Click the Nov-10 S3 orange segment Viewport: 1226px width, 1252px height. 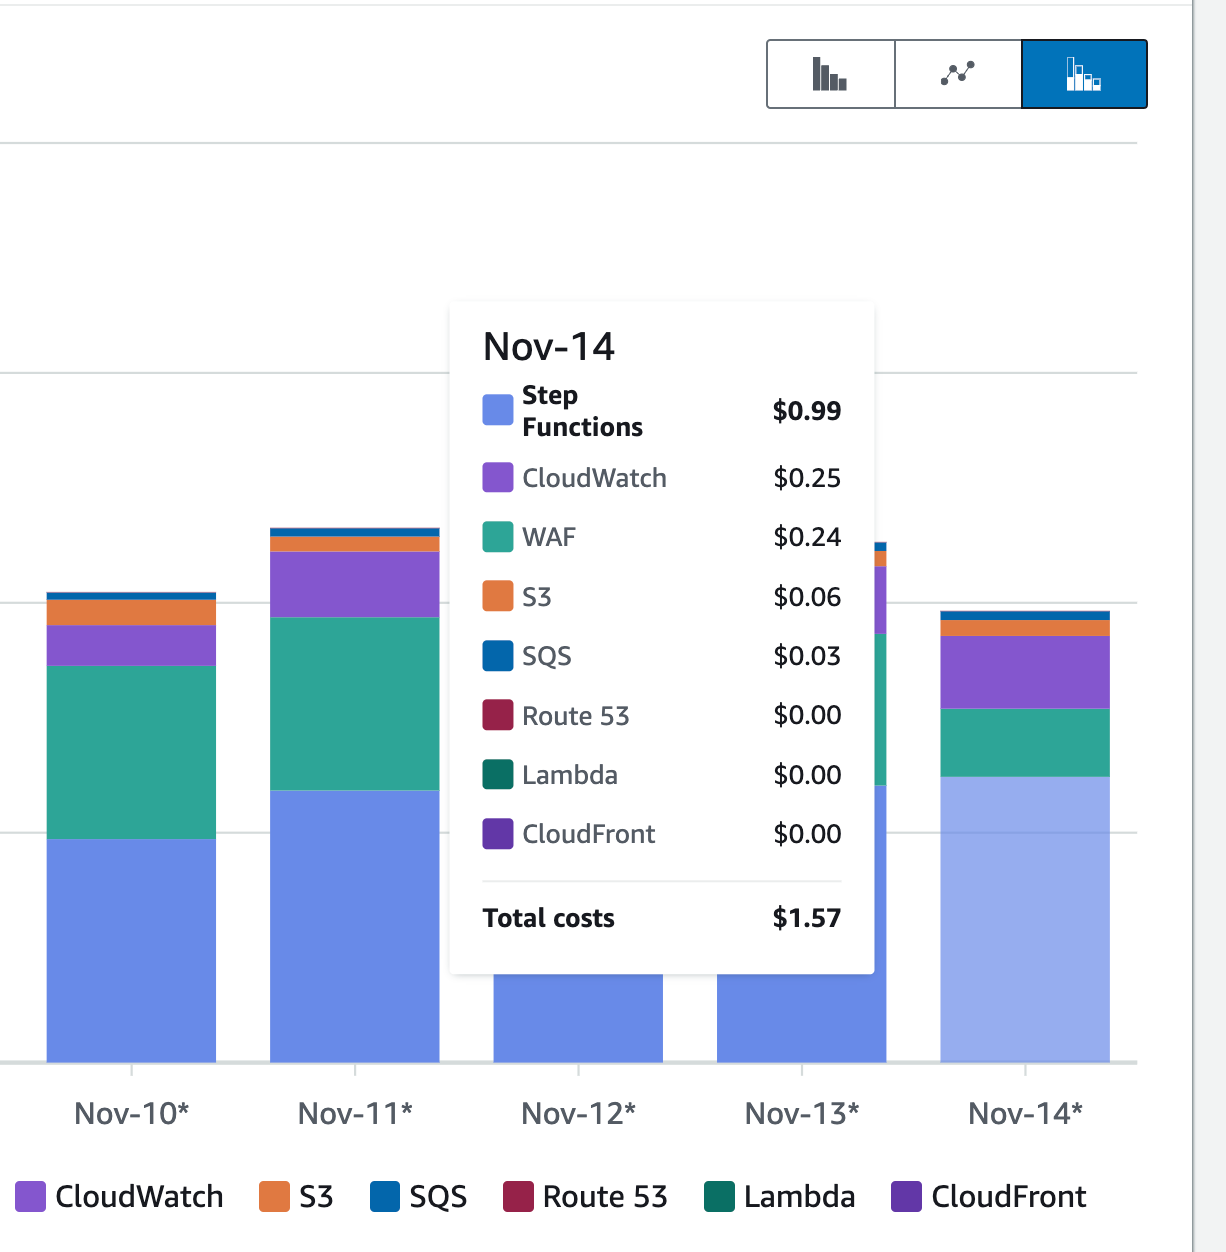(x=131, y=613)
